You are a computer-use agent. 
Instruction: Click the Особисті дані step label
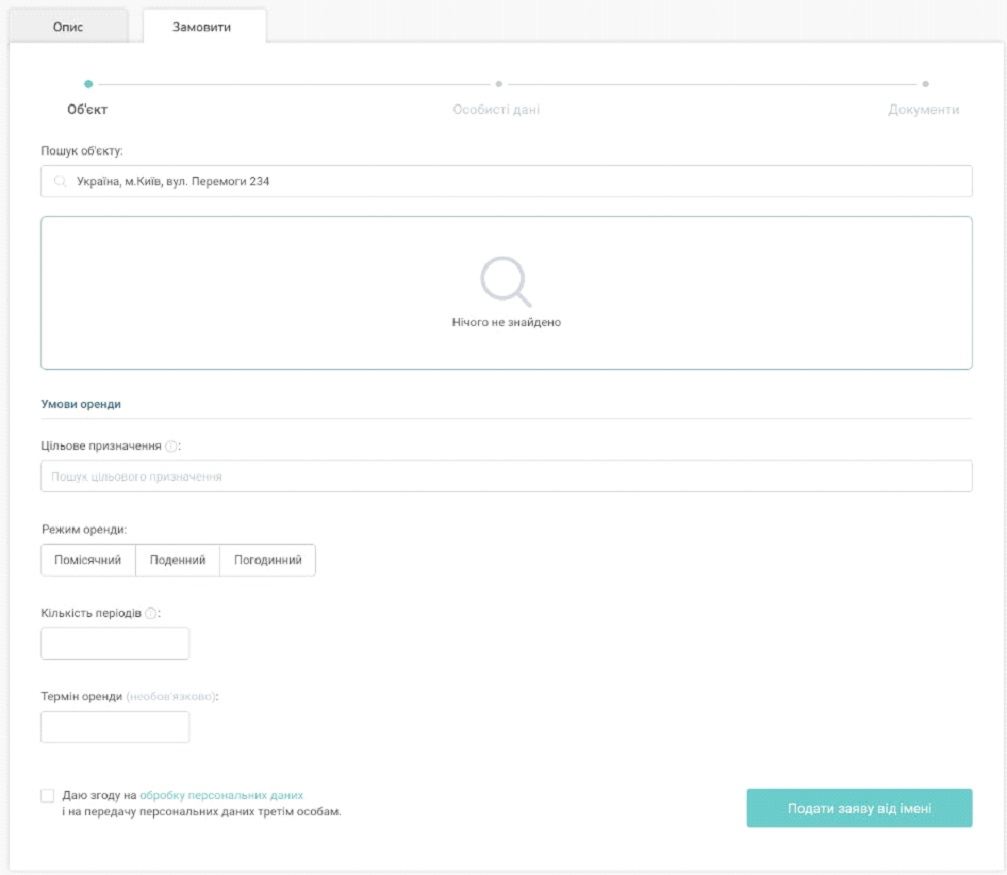tap(496, 110)
